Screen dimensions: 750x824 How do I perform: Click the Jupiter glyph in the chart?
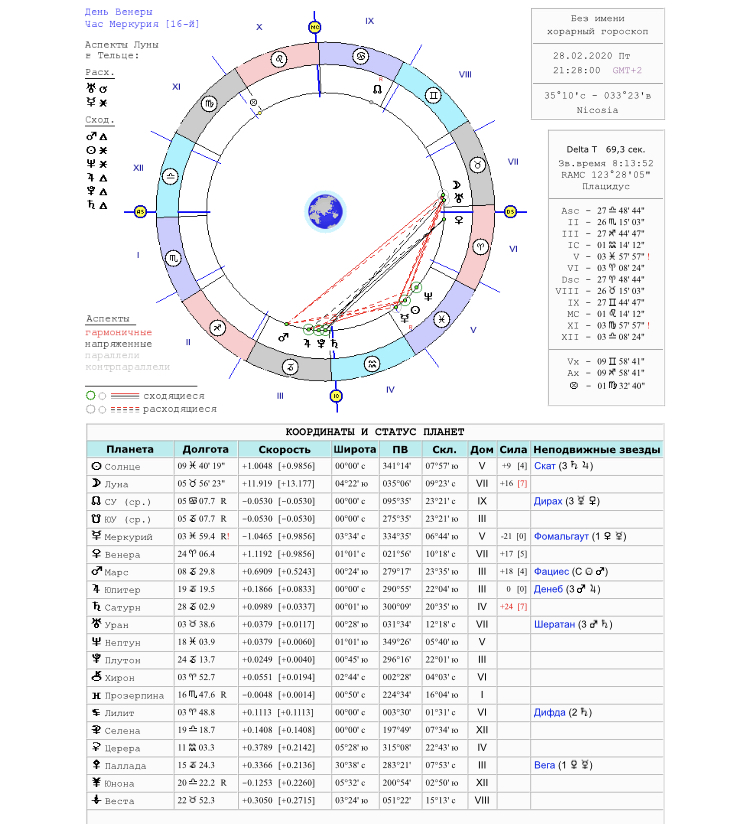tap(307, 343)
